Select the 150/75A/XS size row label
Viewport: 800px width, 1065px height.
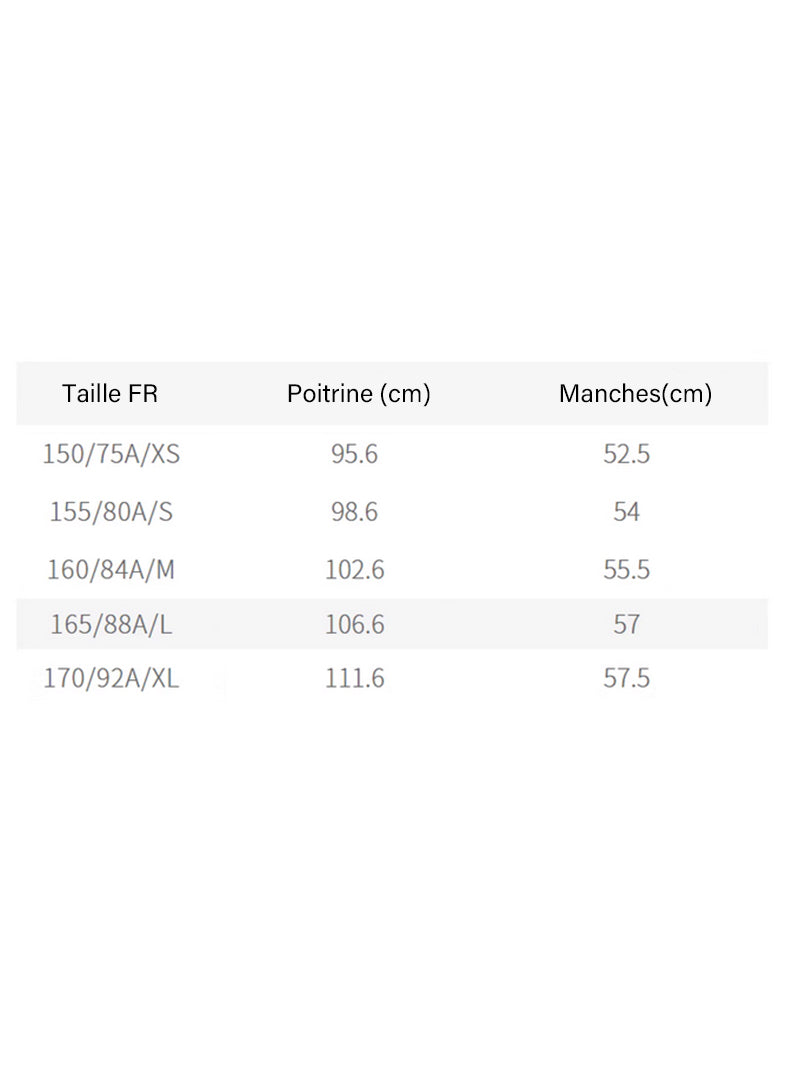pyautogui.click(x=111, y=454)
